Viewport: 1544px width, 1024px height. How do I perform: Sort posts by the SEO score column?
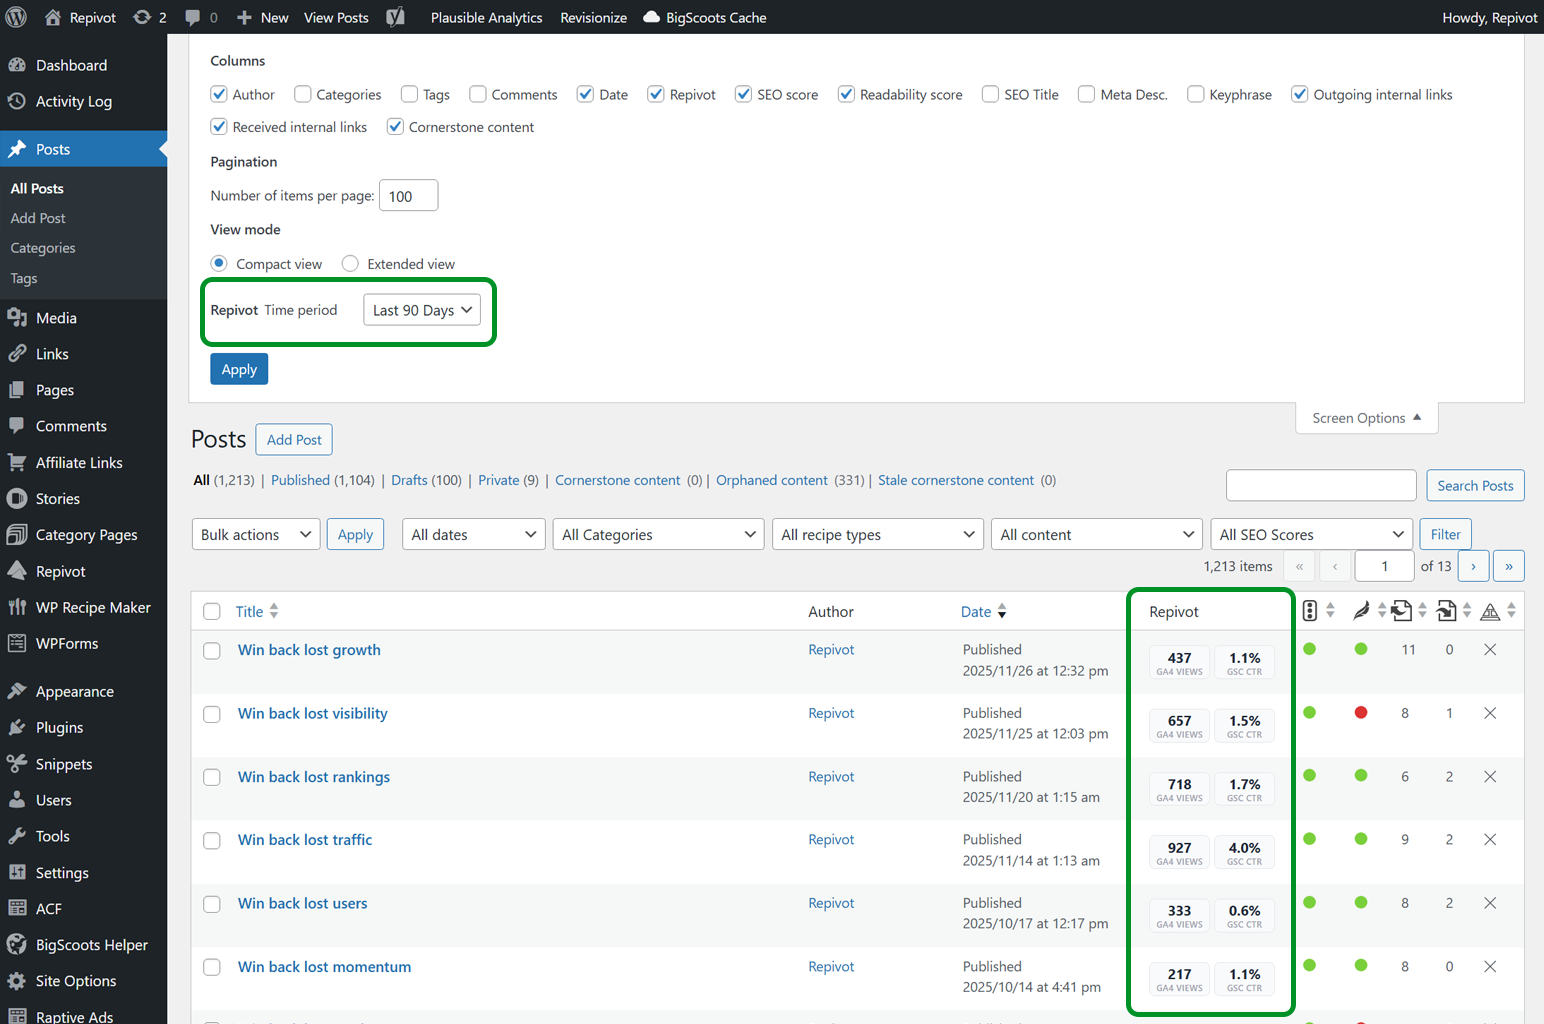(1310, 610)
